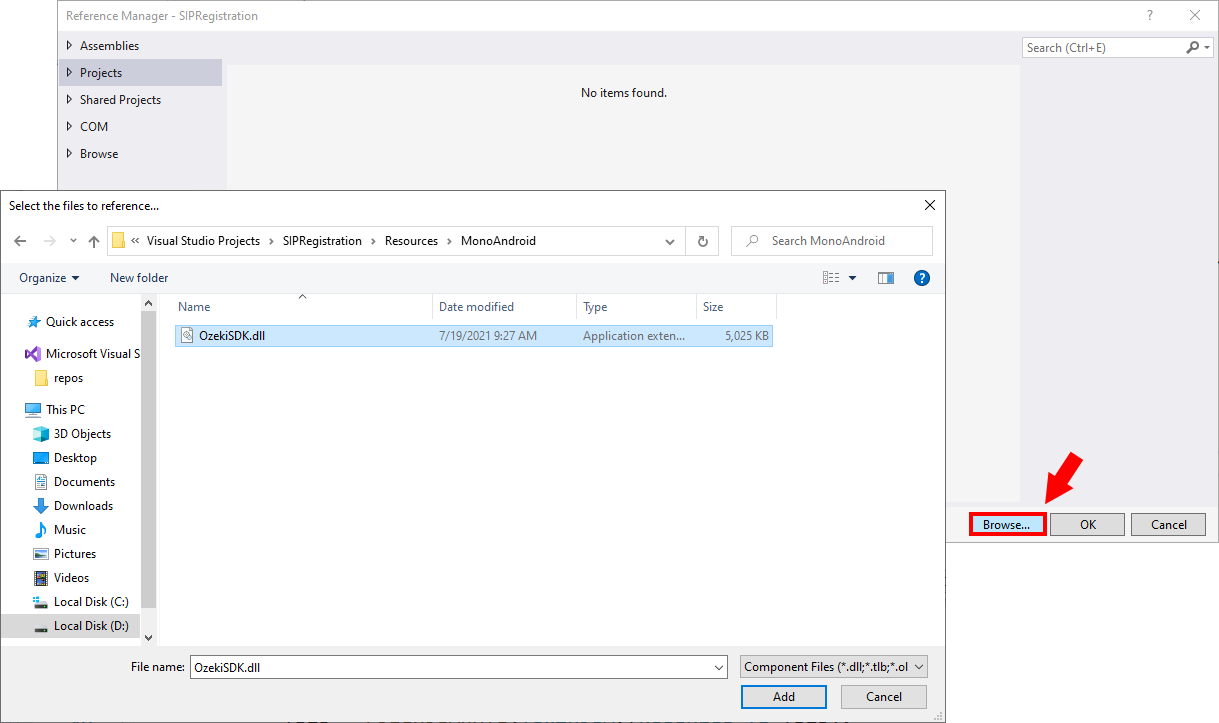1219x723 pixels.
Task: Expand the COM section
Action: [96, 126]
